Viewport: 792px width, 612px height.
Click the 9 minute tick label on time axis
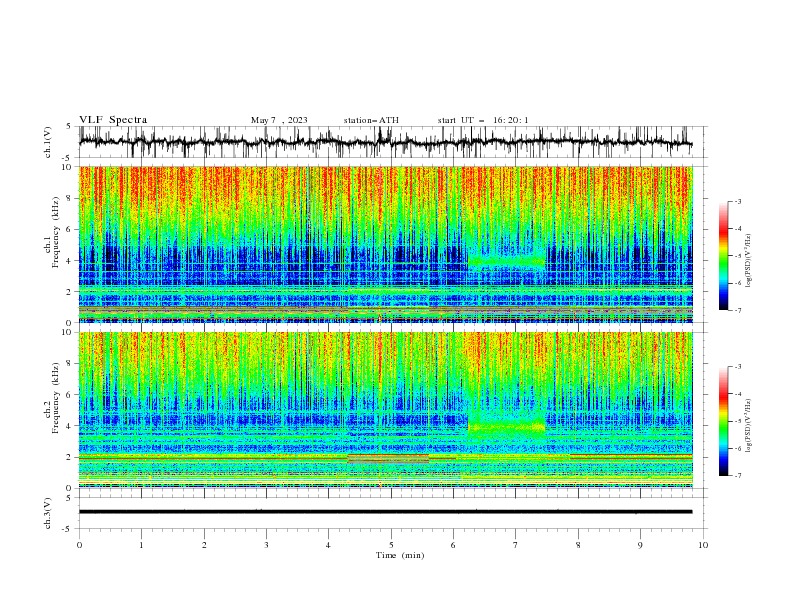[x=640, y=545]
